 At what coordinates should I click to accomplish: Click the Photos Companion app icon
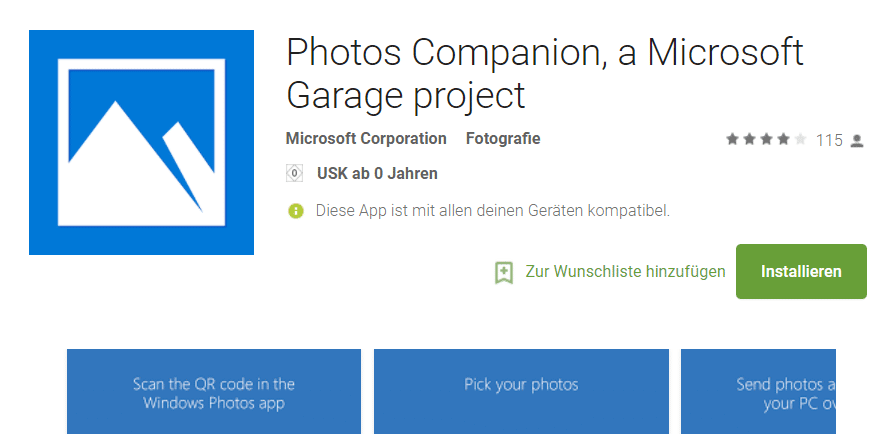(141, 143)
